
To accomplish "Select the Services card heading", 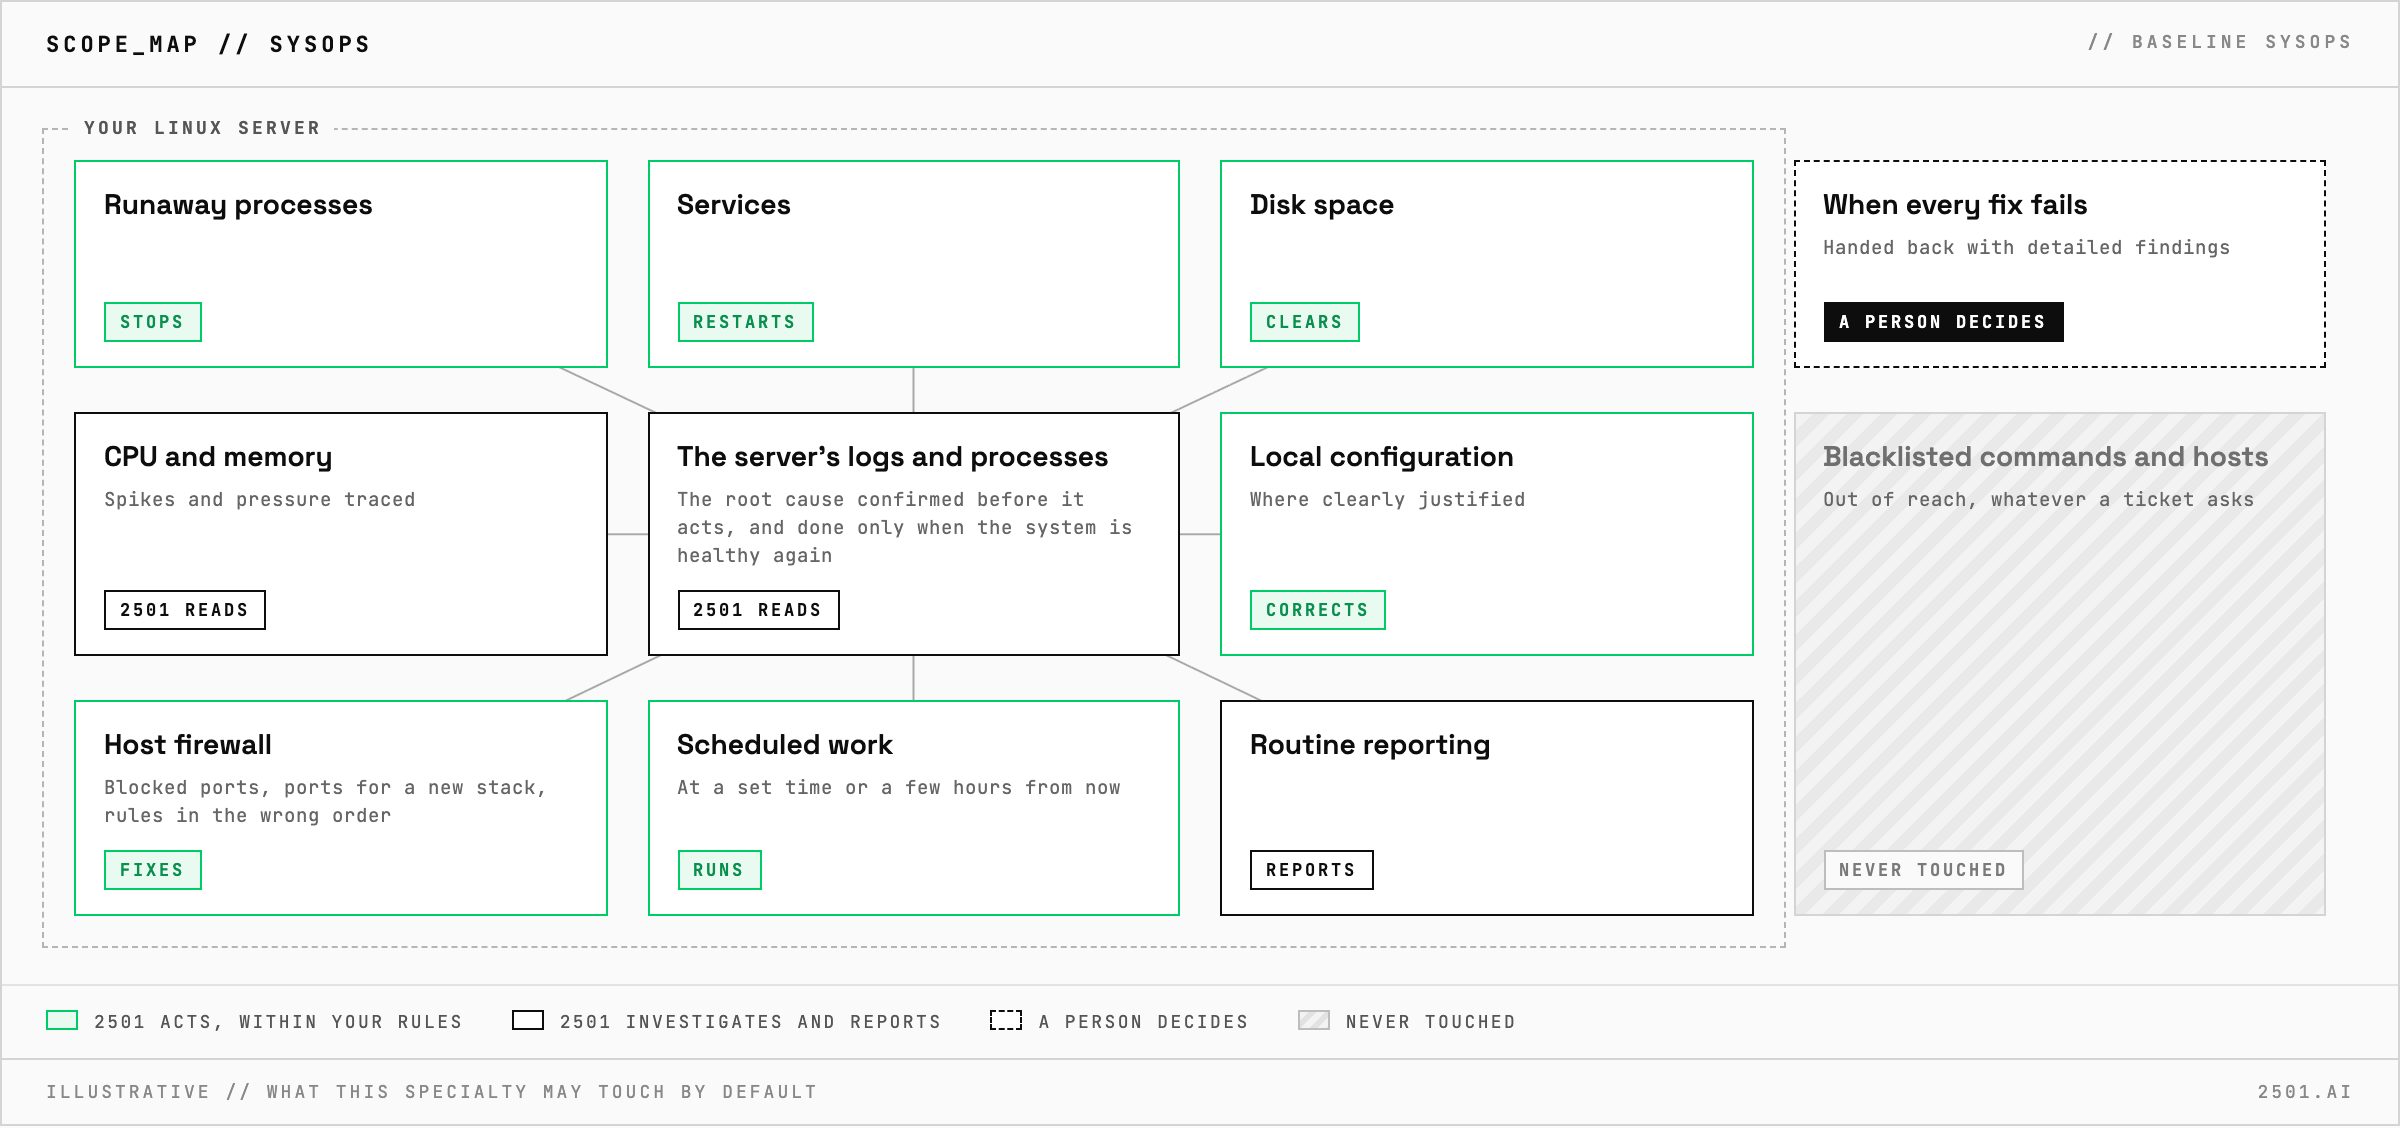I will pyautogui.click(x=734, y=205).
